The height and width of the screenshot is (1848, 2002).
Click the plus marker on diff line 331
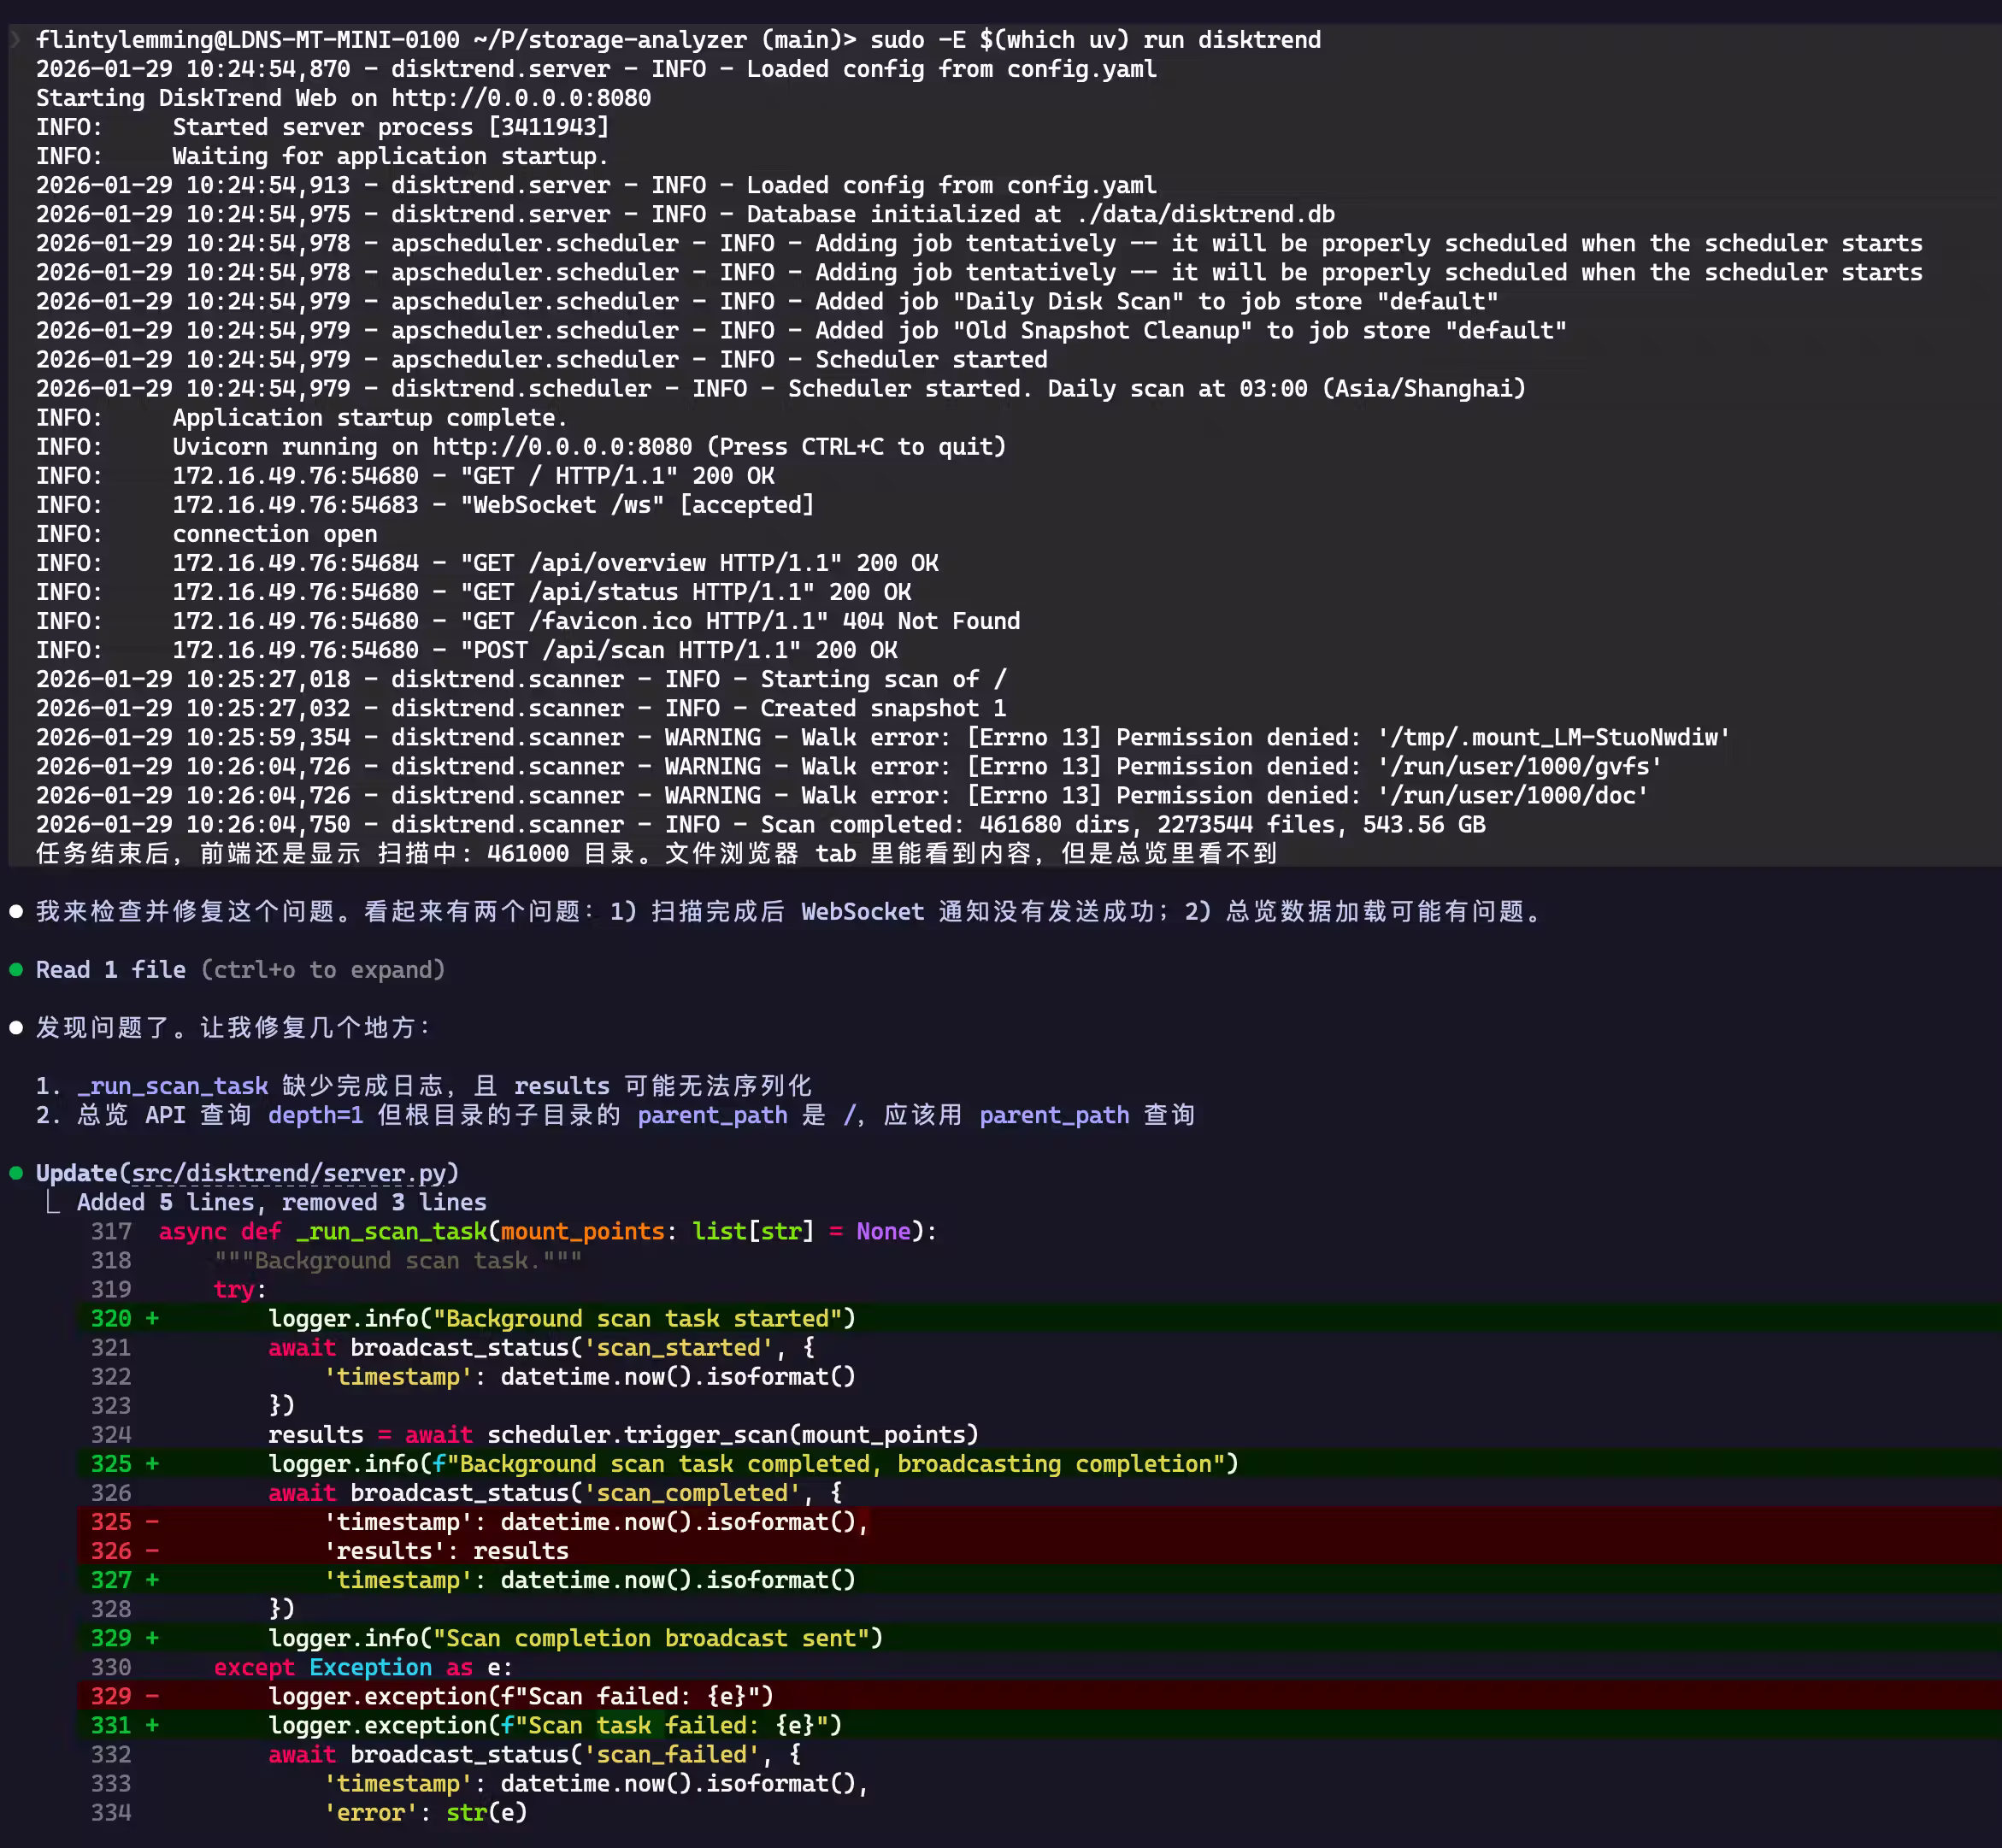(x=152, y=1725)
